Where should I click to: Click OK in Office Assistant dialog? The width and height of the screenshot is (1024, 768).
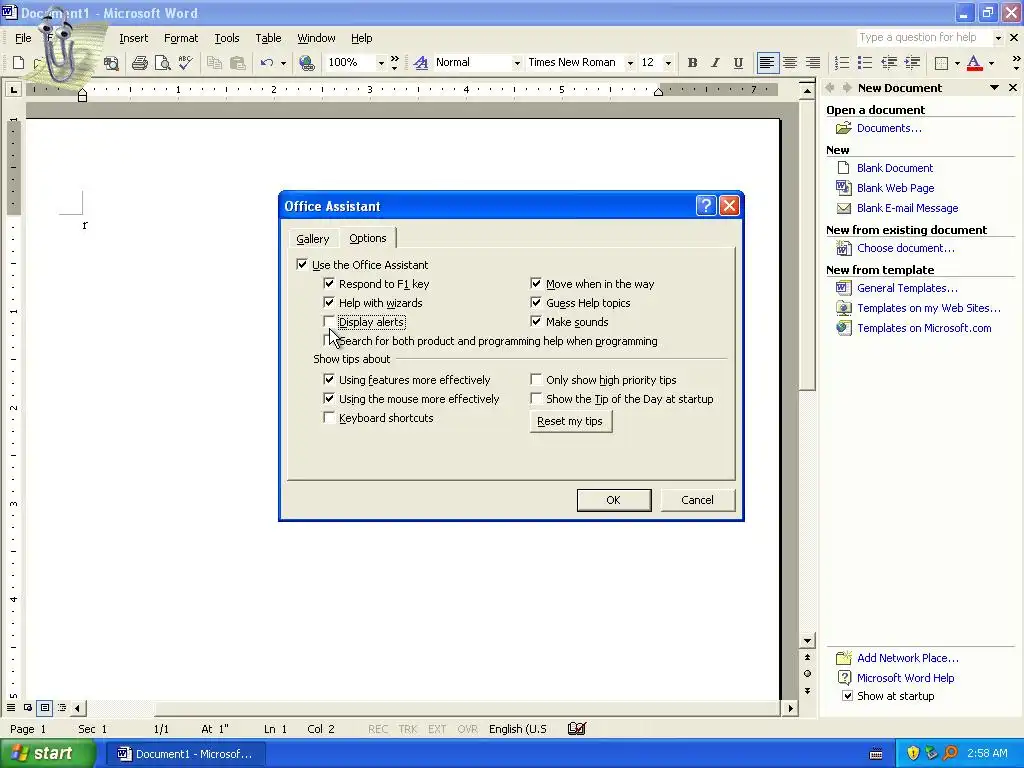click(x=613, y=500)
